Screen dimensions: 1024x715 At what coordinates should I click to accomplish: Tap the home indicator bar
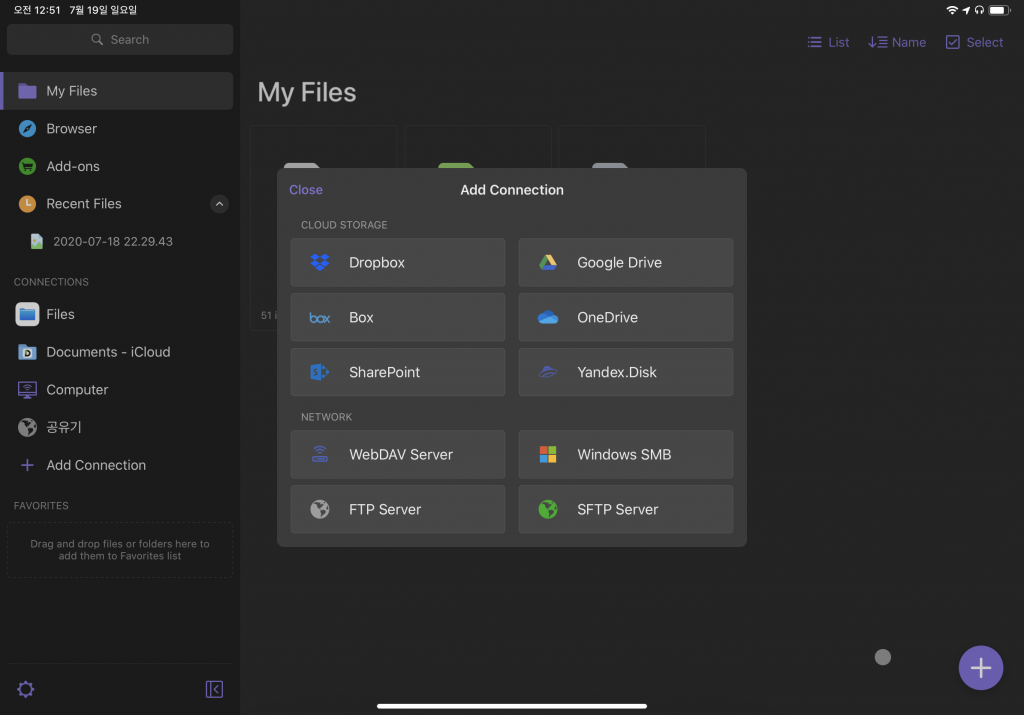click(x=511, y=706)
